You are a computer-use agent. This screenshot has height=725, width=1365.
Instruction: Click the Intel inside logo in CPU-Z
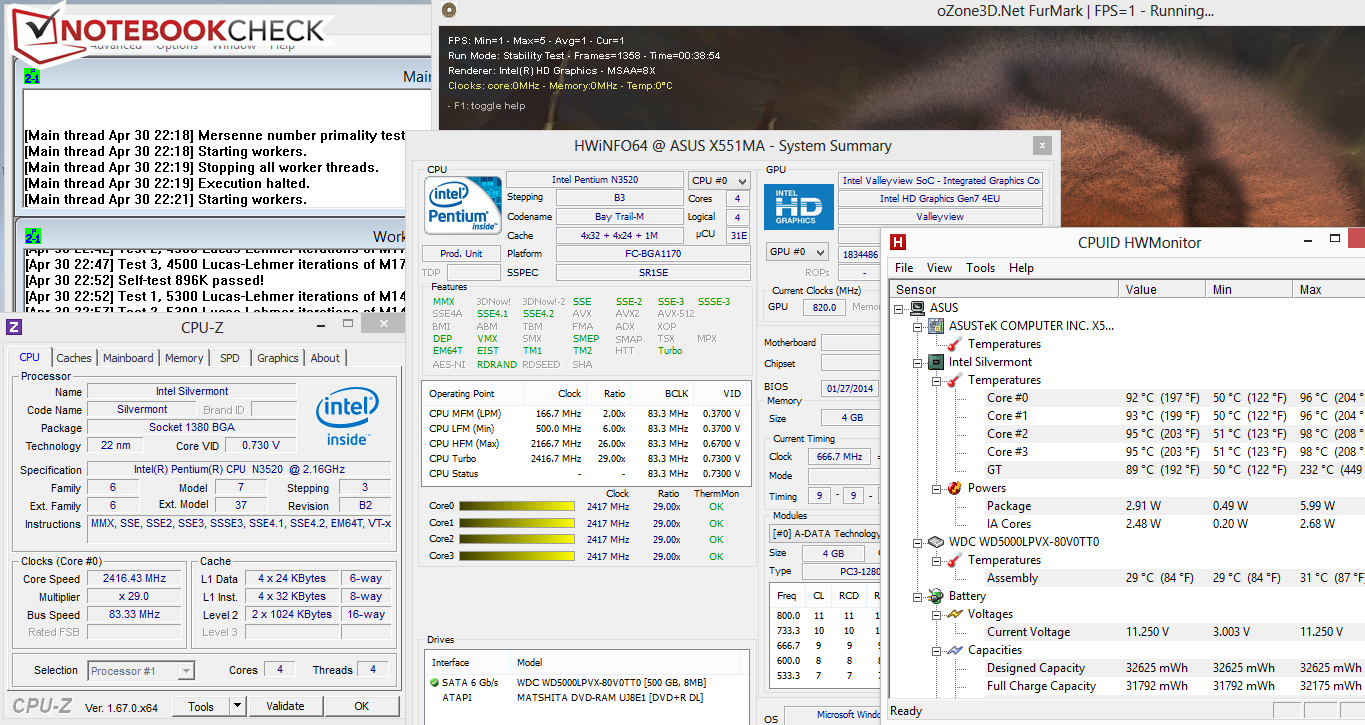pyautogui.click(x=347, y=418)
